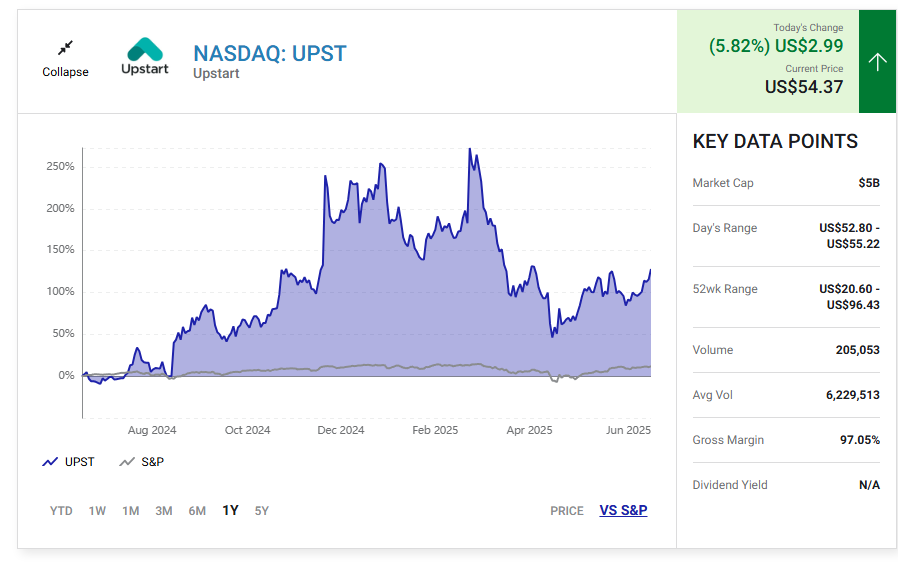Collapse the stock widget via arrows icon
The image size is (898, 562).
click(x=66, y=48)
